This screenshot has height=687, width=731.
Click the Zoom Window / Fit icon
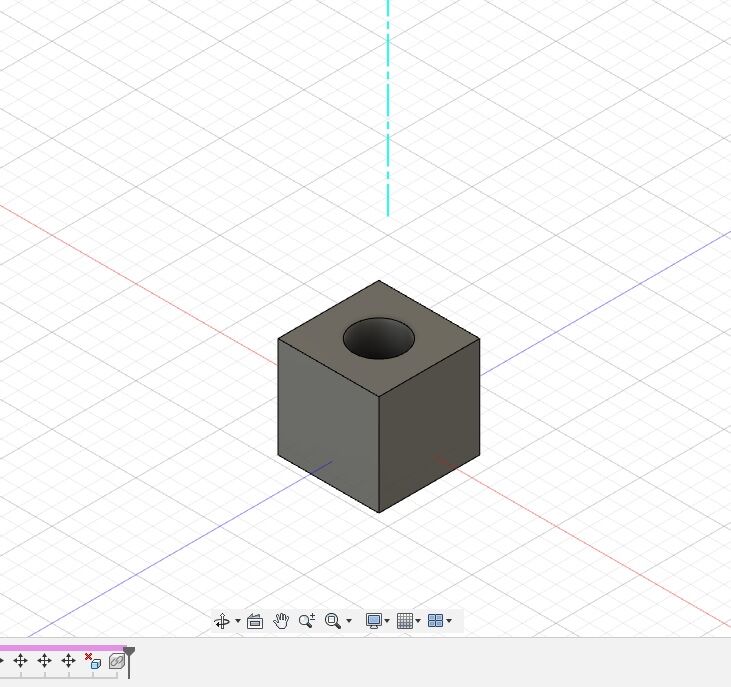point(333,621)
